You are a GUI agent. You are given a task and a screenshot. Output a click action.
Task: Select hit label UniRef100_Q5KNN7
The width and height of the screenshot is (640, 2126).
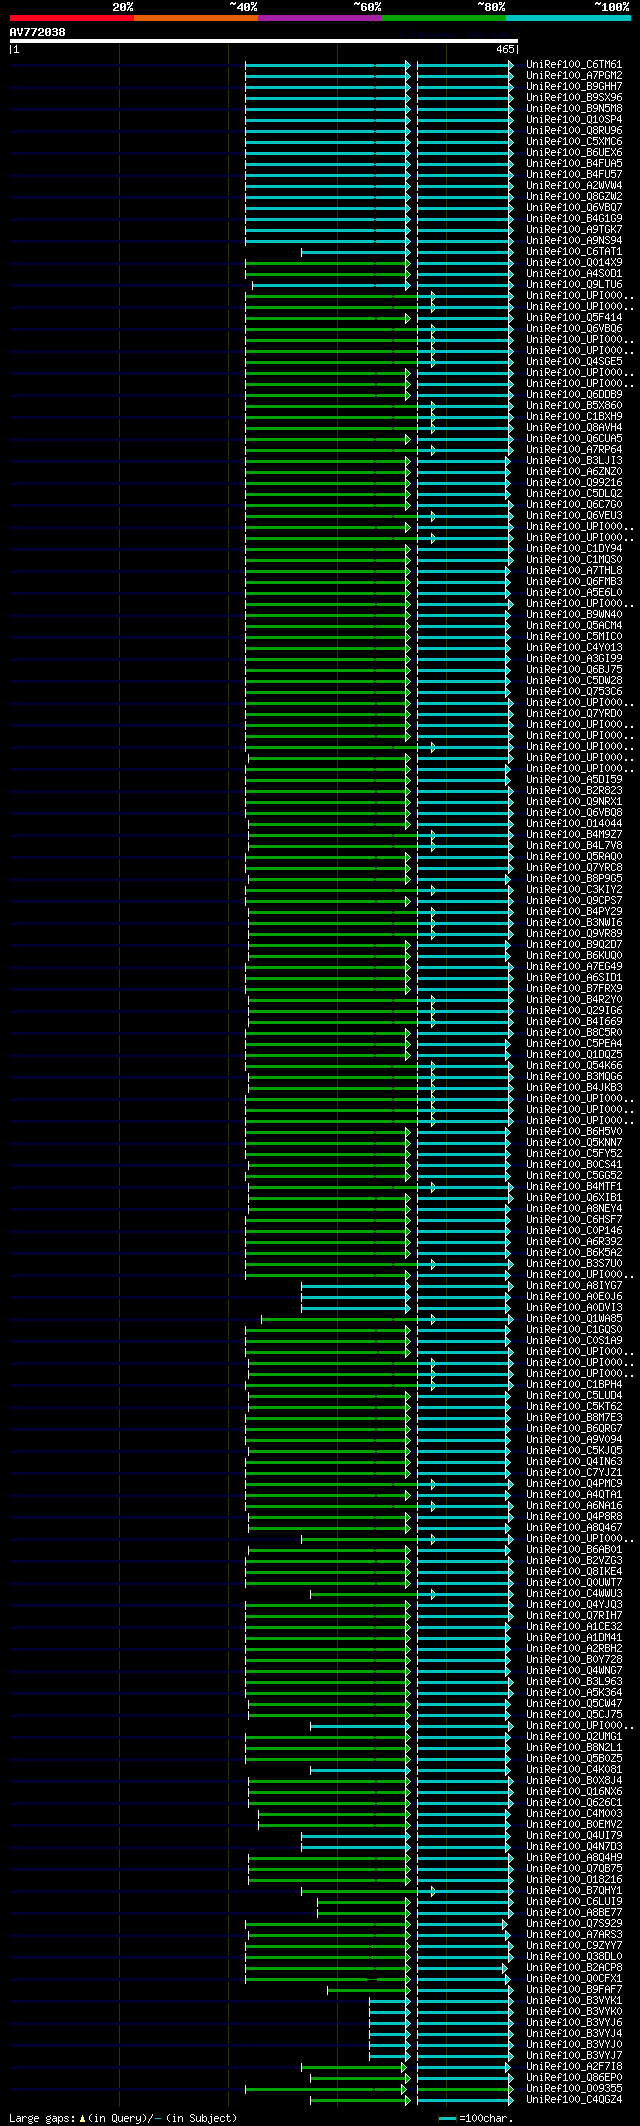[x=574, y=1142]
